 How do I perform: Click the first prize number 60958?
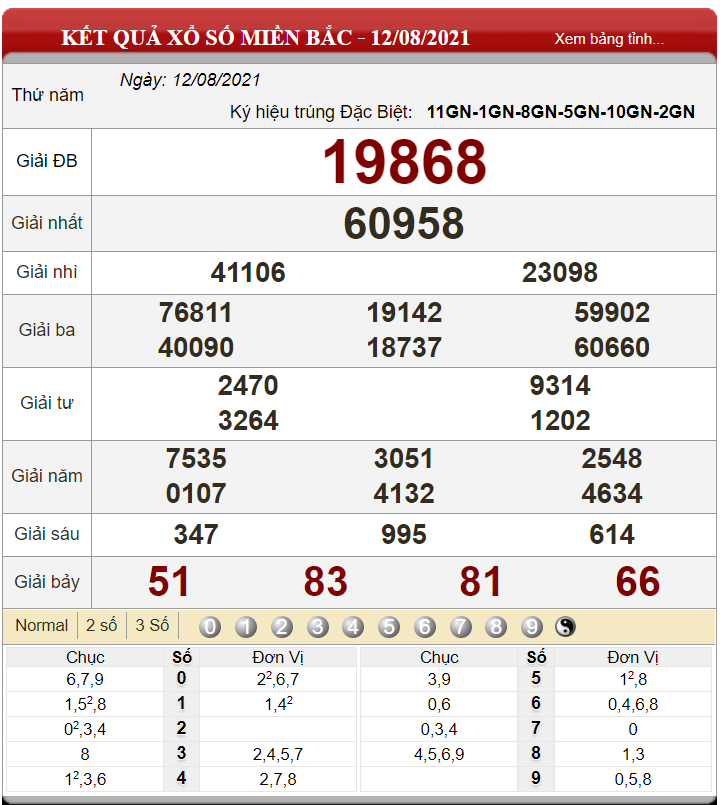click(x=404, y=223)
